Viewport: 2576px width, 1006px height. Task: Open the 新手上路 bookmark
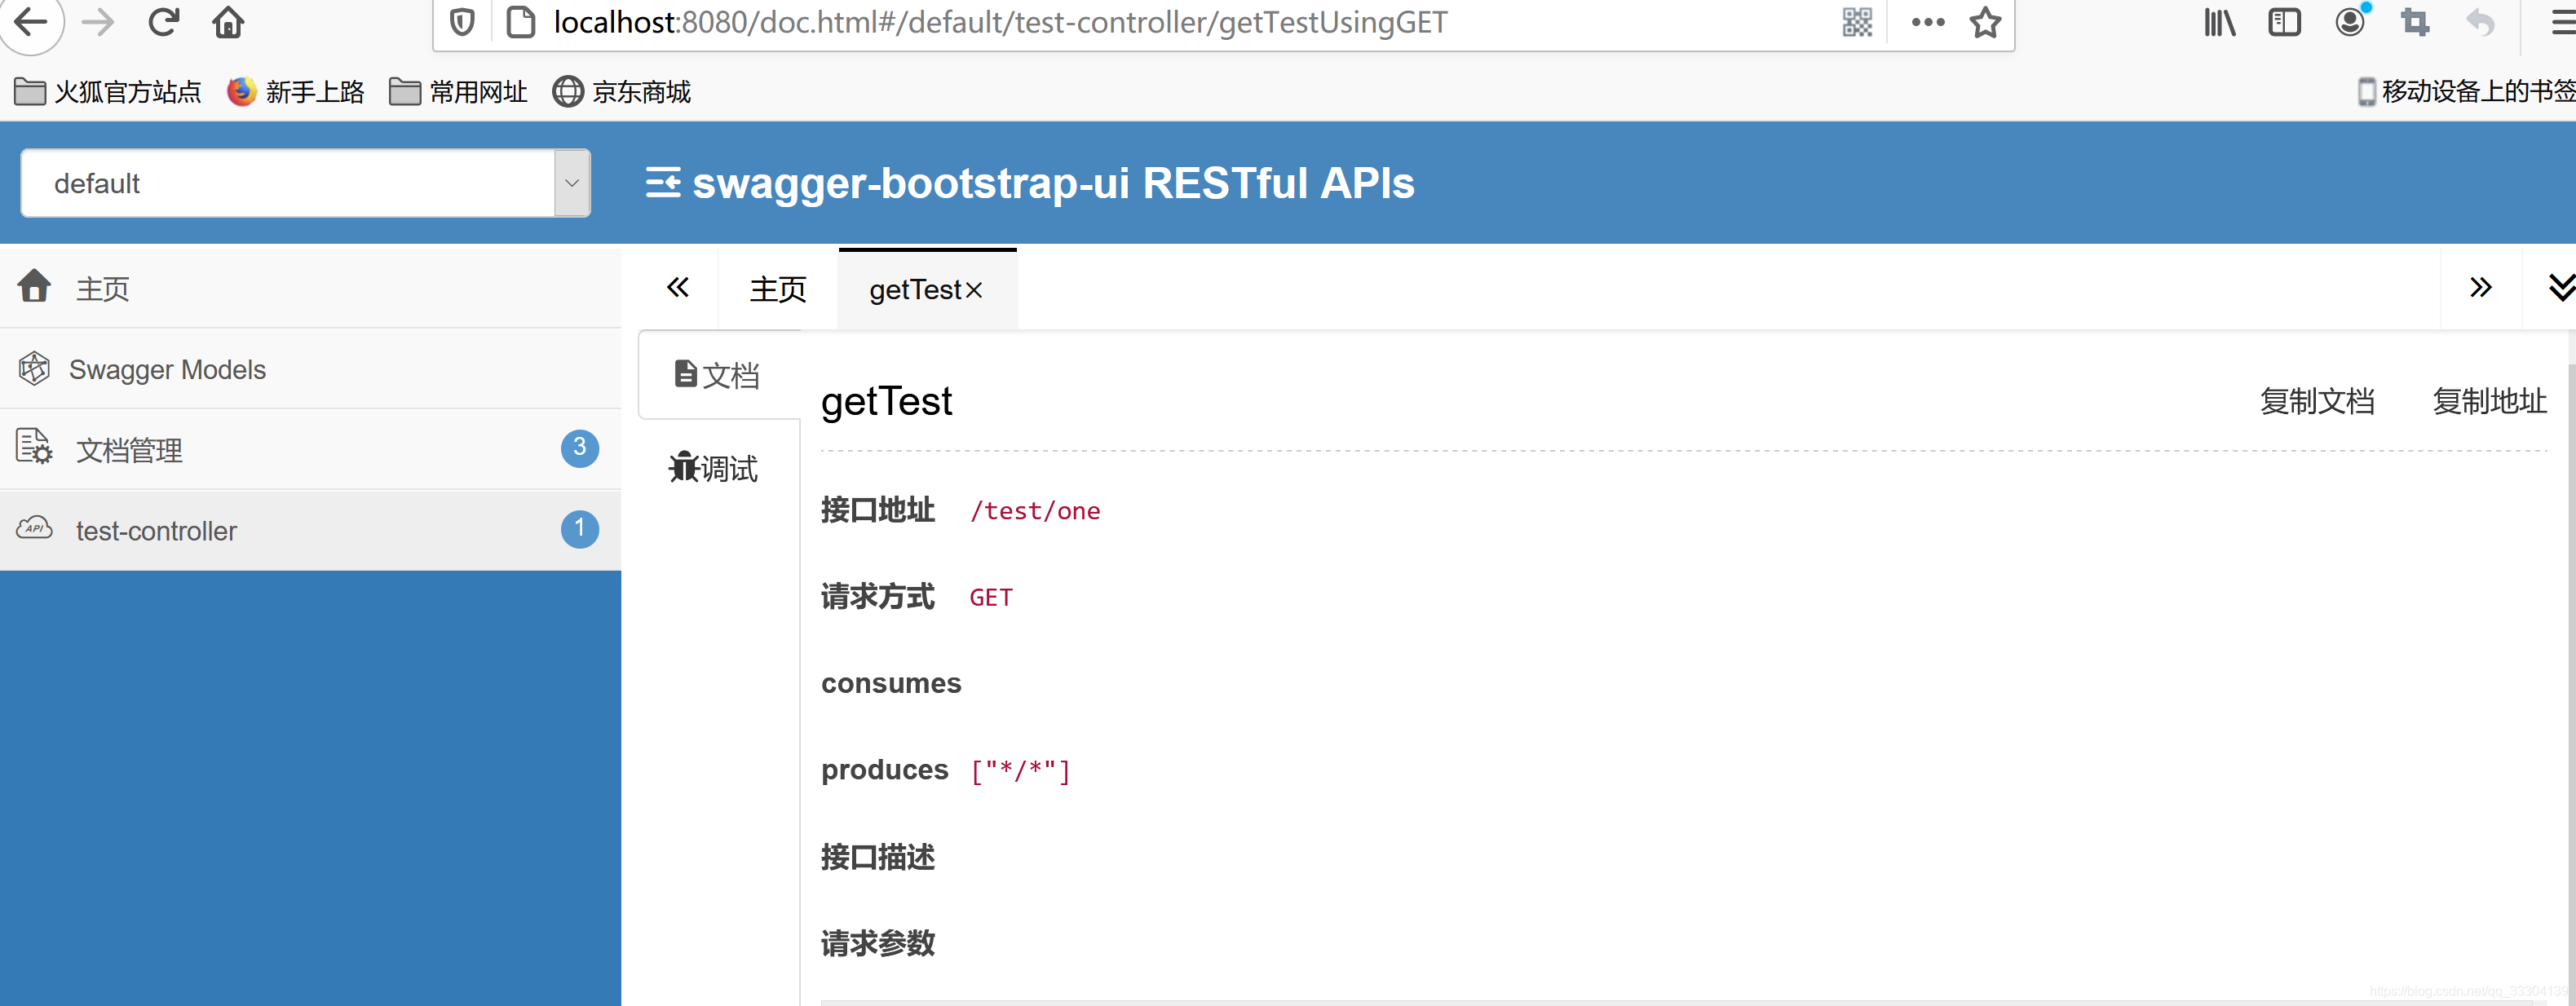(x=296, y=92)
